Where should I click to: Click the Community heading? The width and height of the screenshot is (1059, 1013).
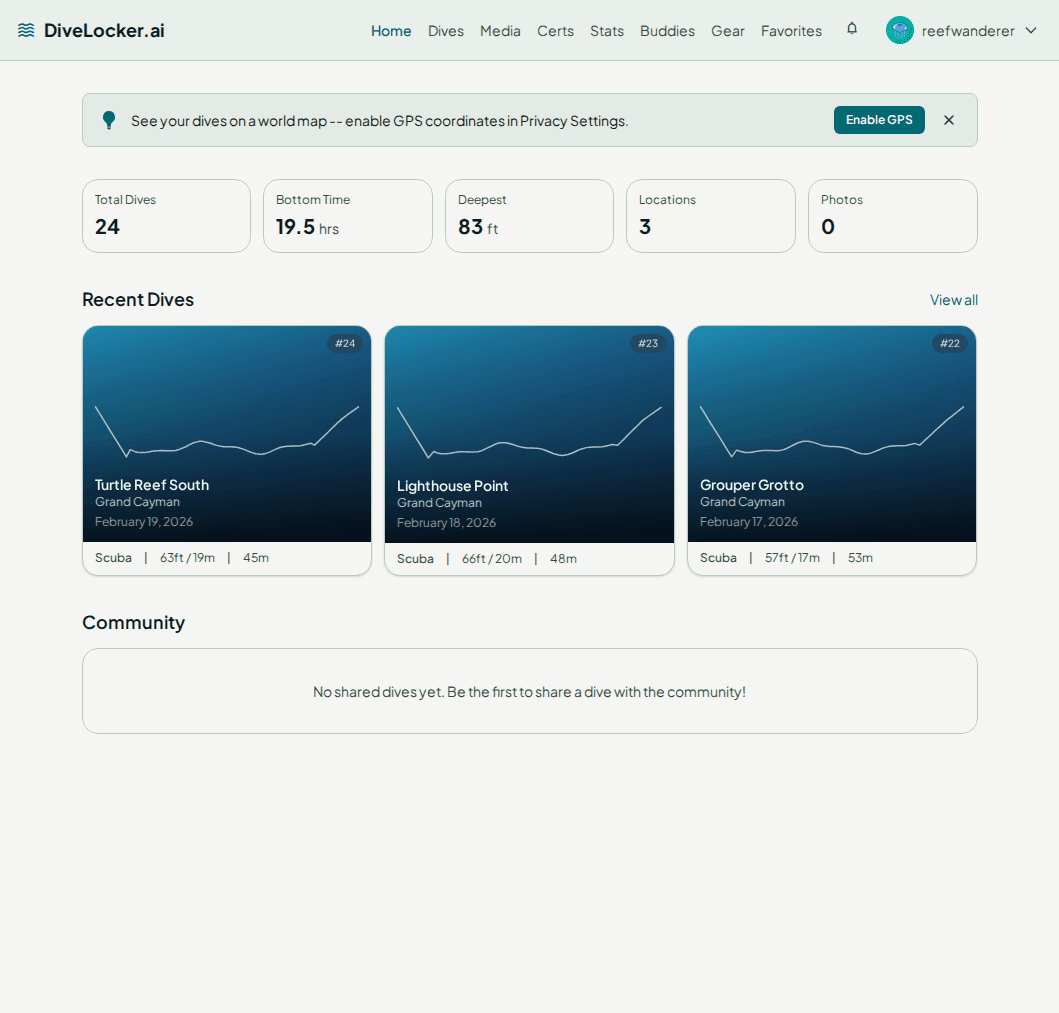point(134,622)
